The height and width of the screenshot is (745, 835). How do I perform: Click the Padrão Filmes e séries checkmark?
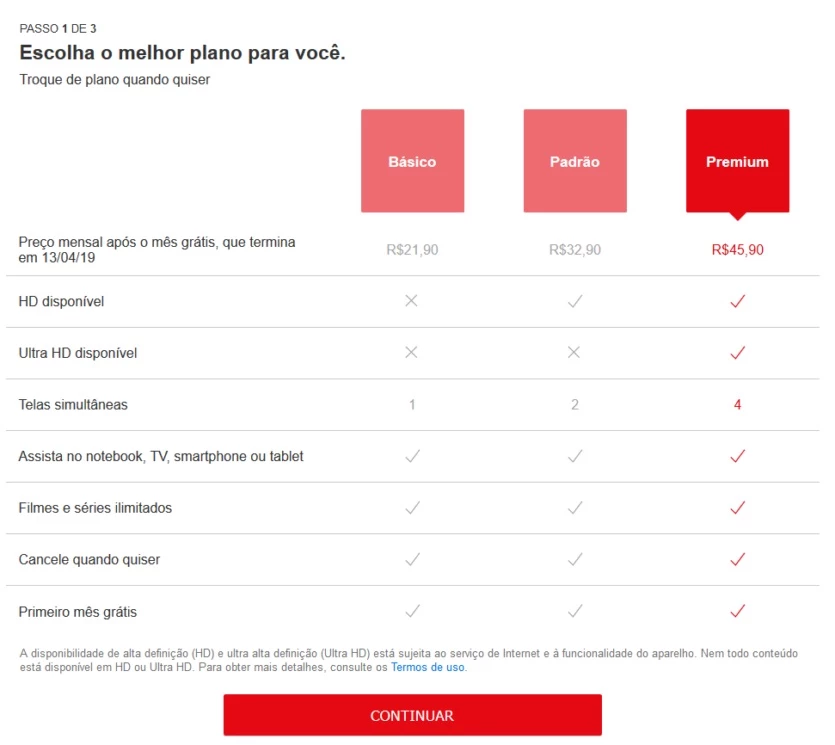tap(575, 508)
